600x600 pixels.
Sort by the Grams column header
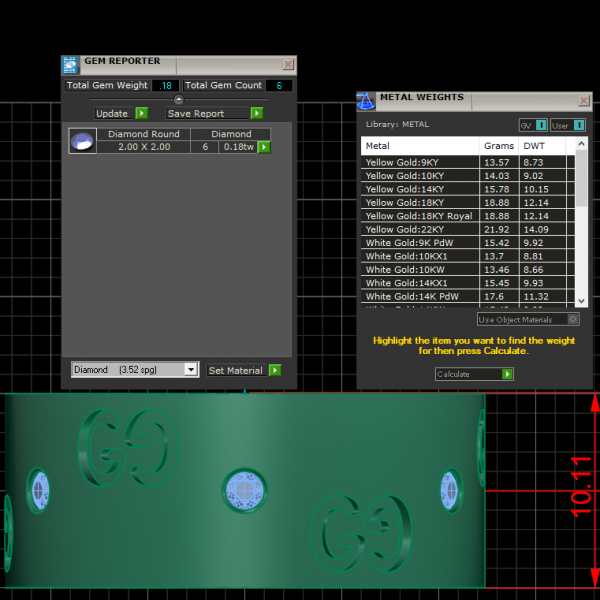coord(499,146)
